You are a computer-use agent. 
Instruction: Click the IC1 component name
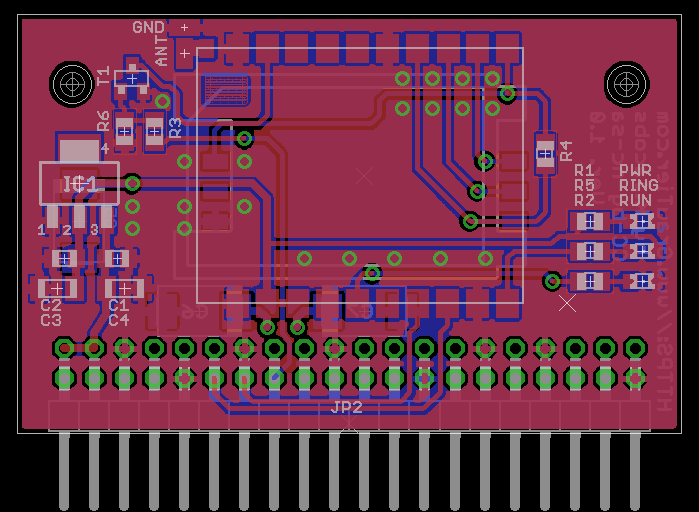(x=80, y=184)
